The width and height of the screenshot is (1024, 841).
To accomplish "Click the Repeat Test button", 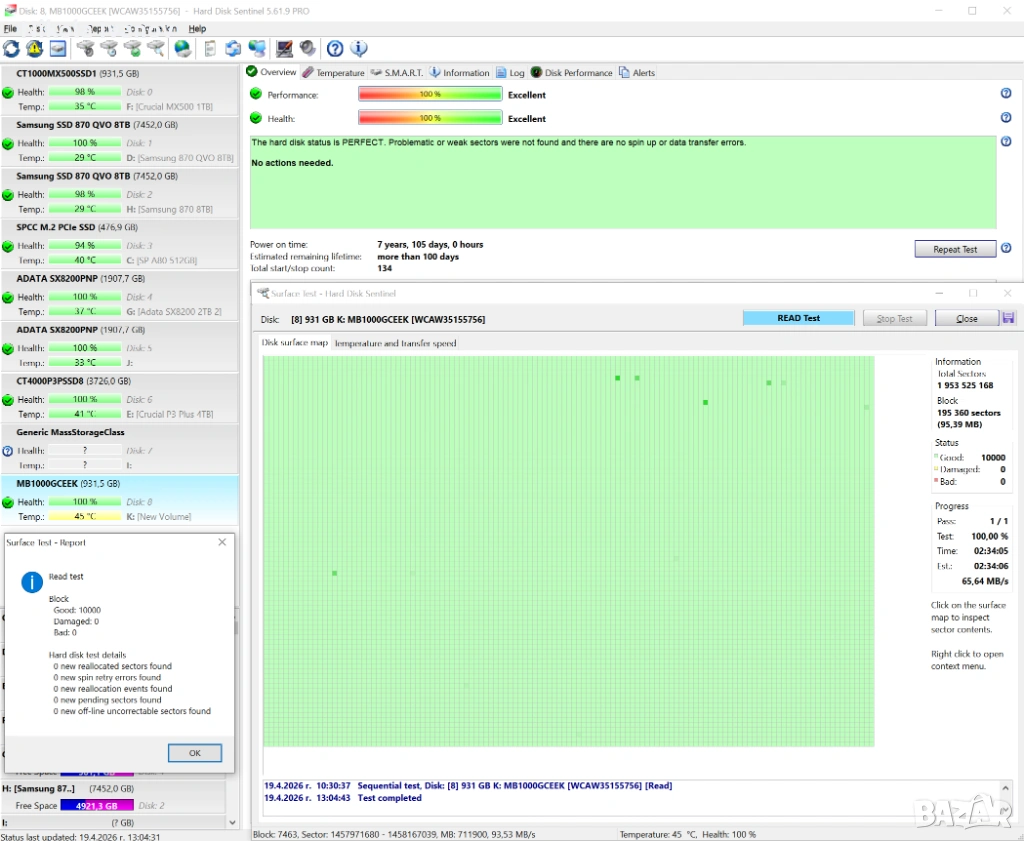I will pos(955,249).
